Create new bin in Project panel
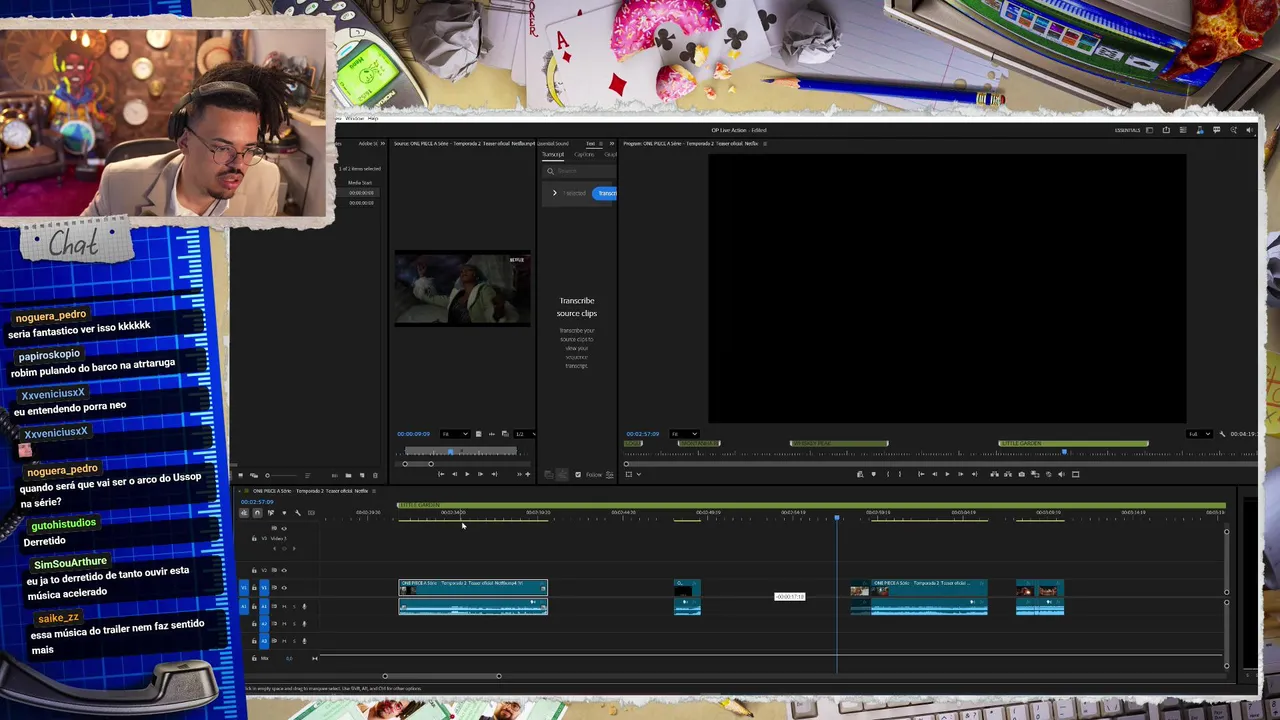Viewport: 1280px width, 720px height. click(x=348, y=475)
